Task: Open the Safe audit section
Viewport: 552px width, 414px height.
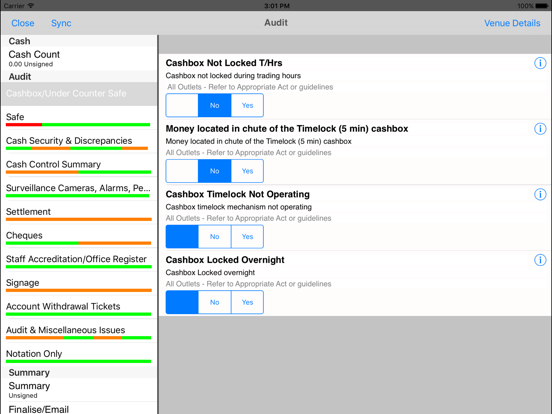Action: pyautogui.click(x=79, y=118)
